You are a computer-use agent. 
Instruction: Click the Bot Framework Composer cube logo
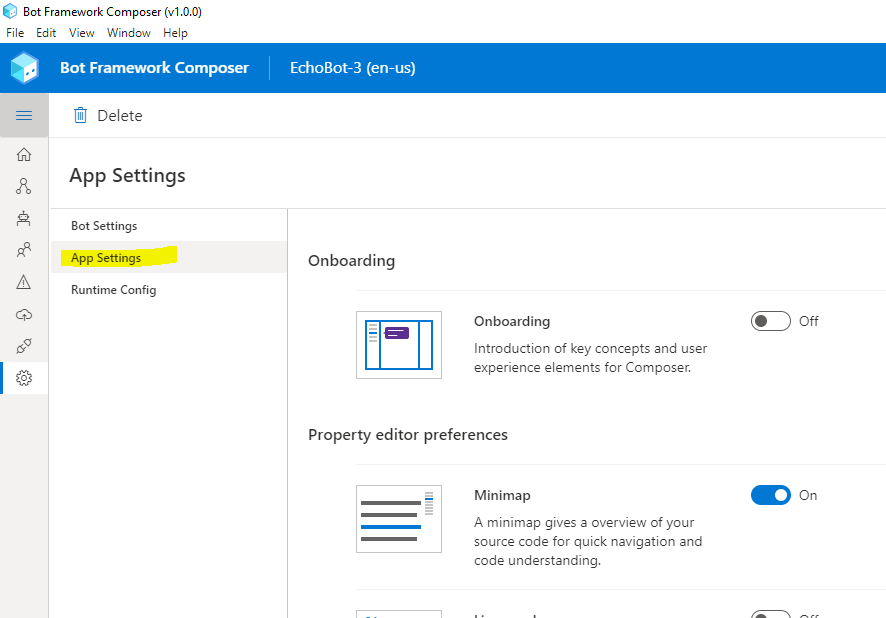point(24,68)
